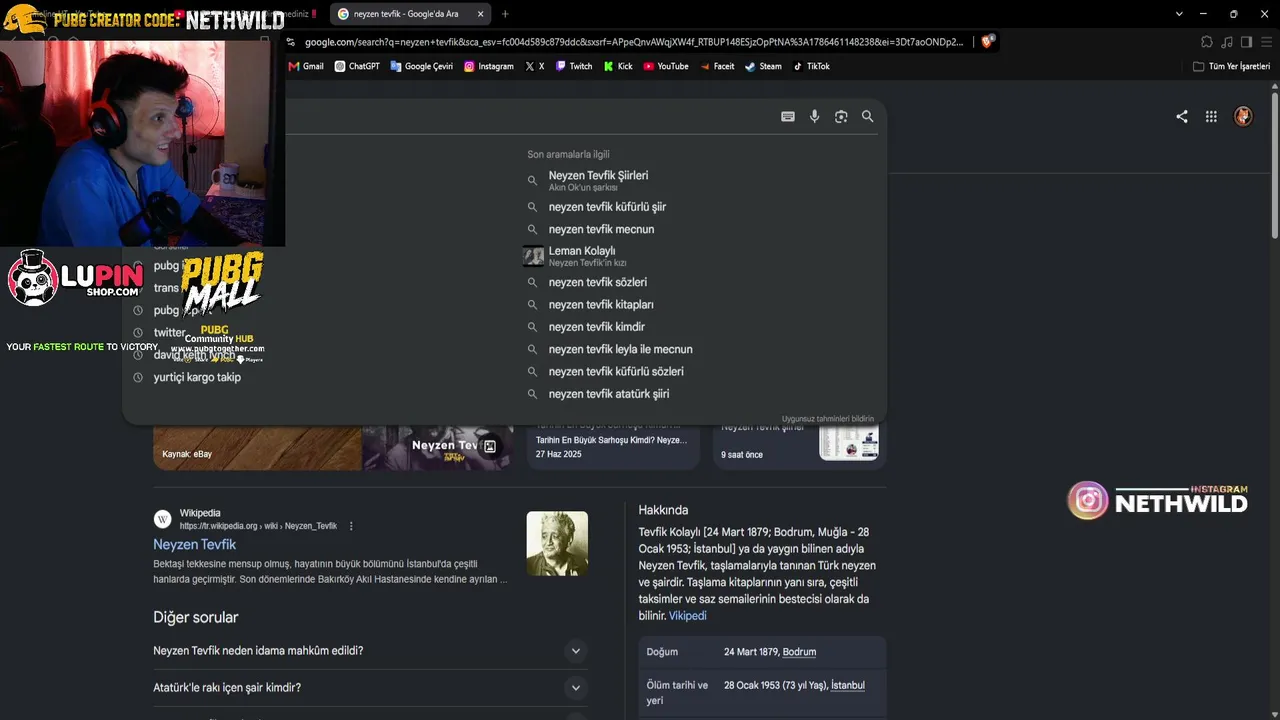Screen dimensions: 1280x720
Task: Open the 'İstanbul' death place link
Action: [x=848, y=685]
